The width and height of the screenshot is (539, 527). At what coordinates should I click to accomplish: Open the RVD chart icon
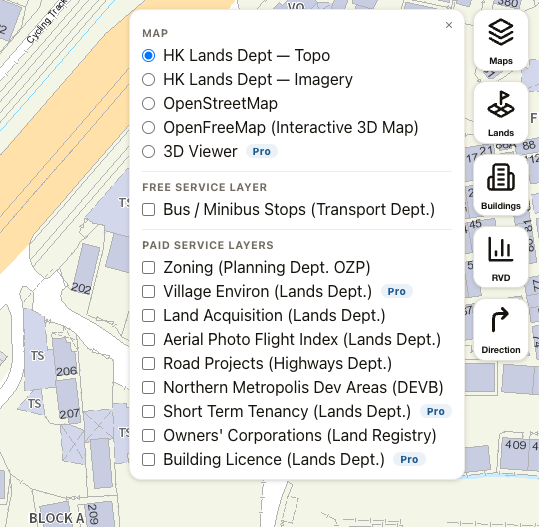501,257
